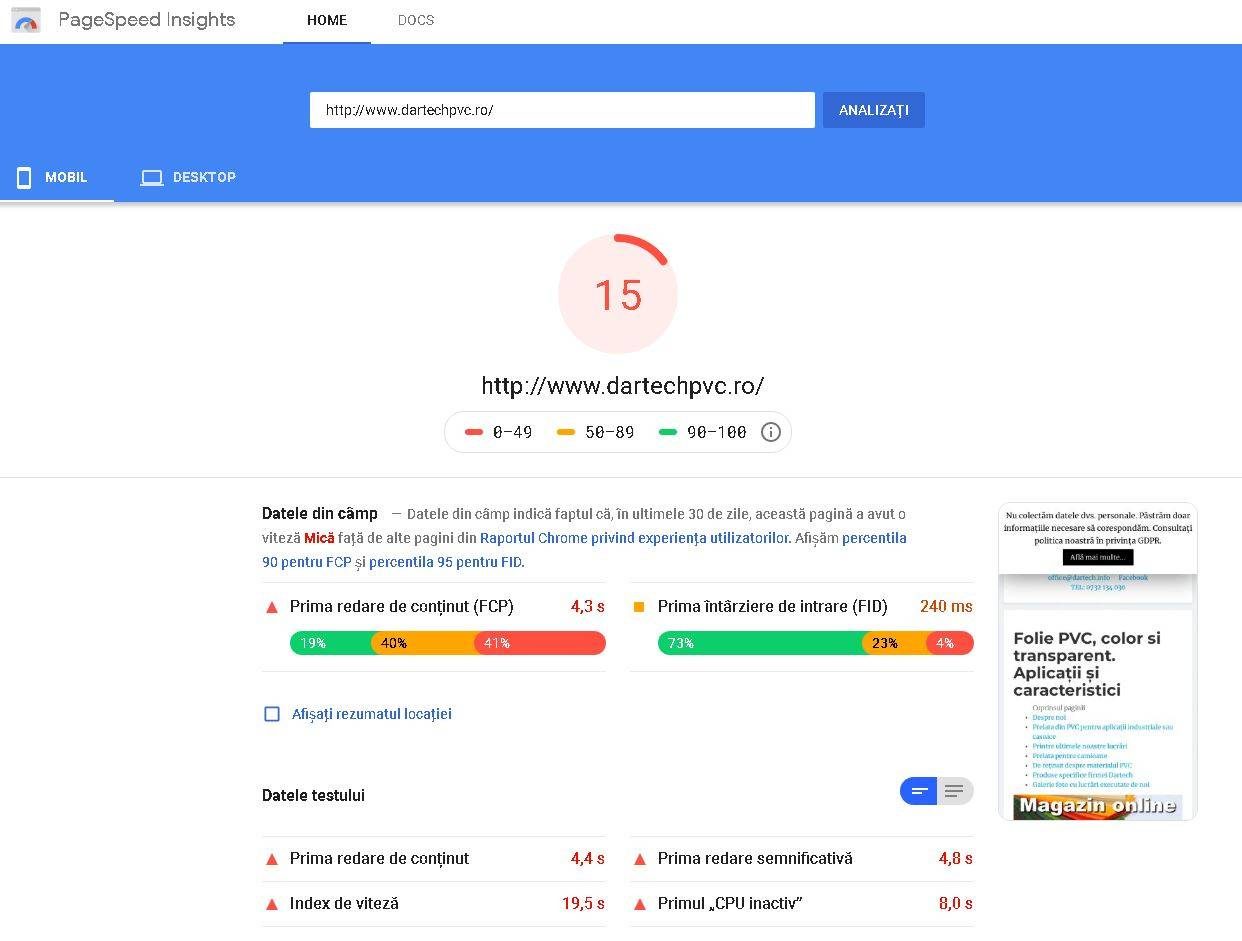The image size is (1242, 941).
Task: Click the Mică speed rating word
Action: [319, 538]
